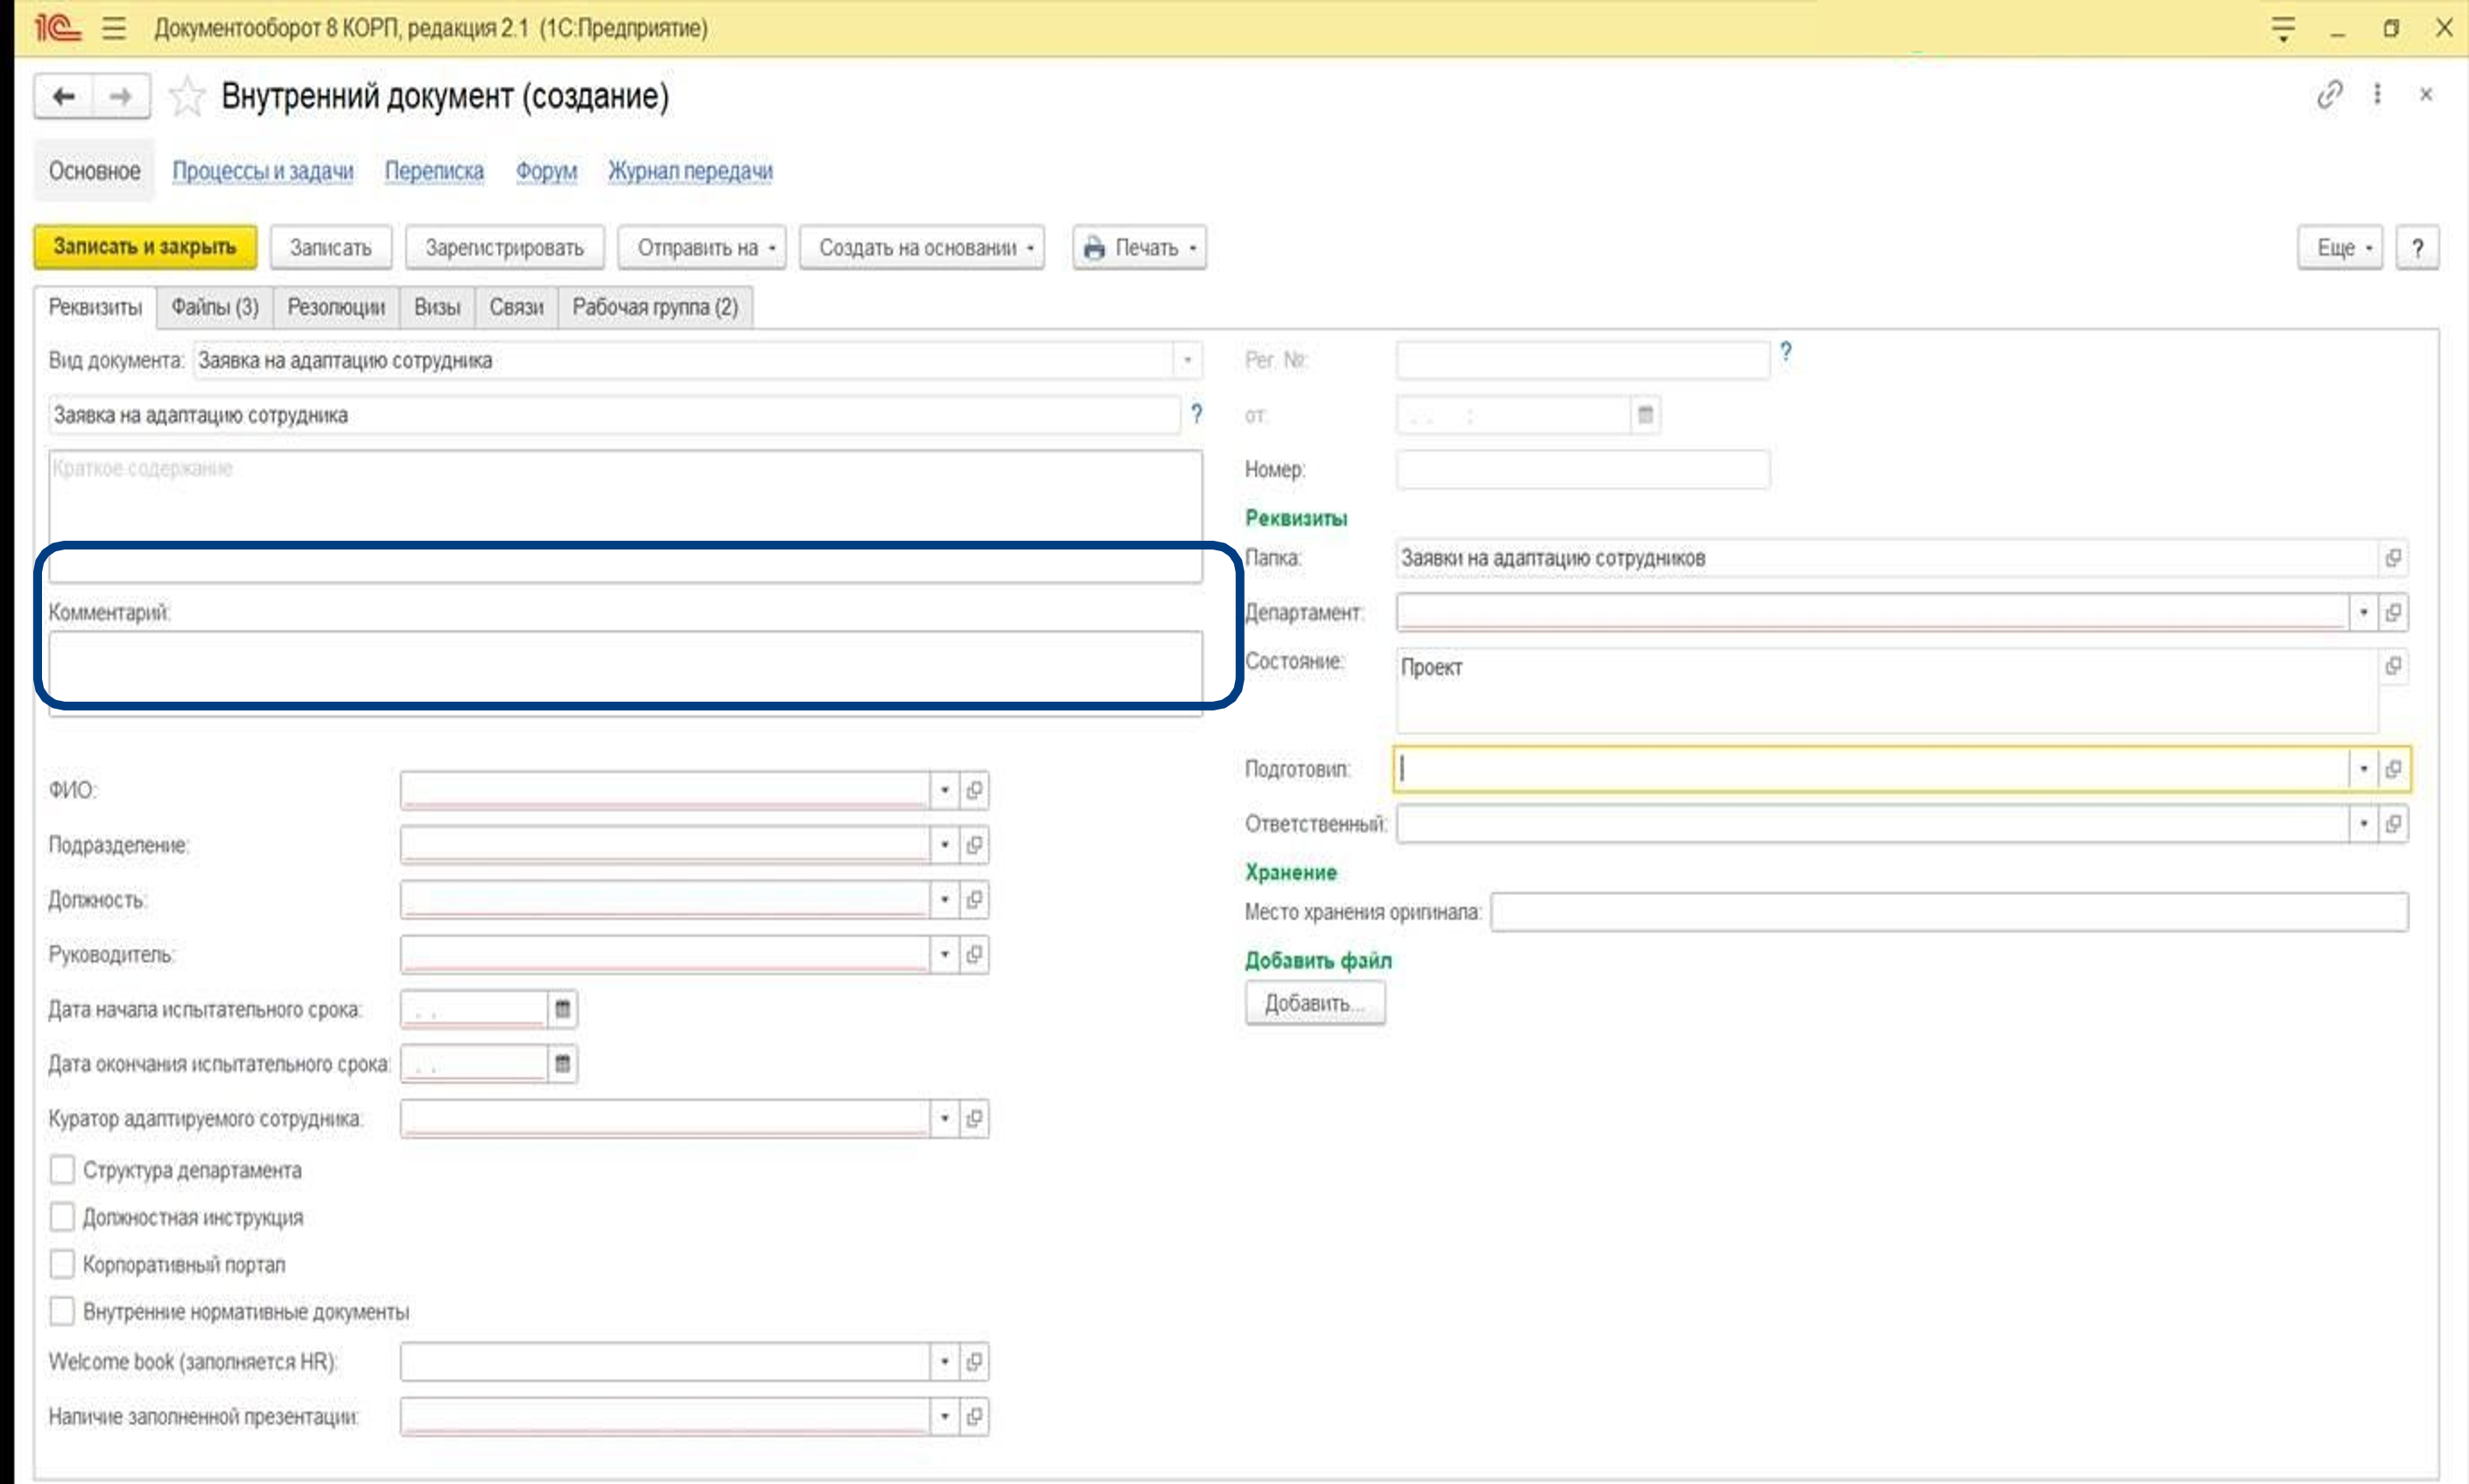This screenshot has height=1484, width=2469.
Task: Open the Журнал передачи link
Action: point(691,171)
